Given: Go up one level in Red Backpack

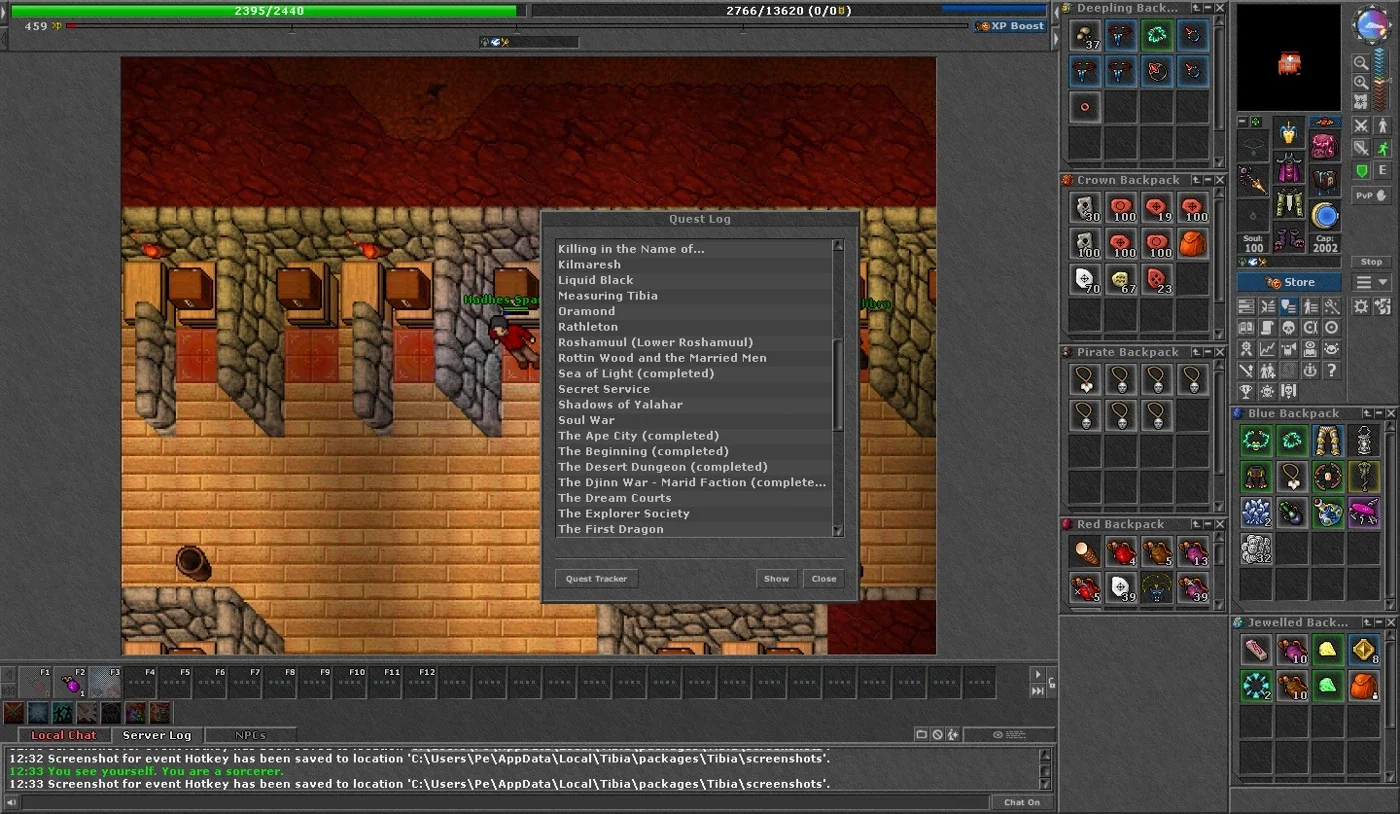Looking at the screenshot, I should click(1196, 524).
